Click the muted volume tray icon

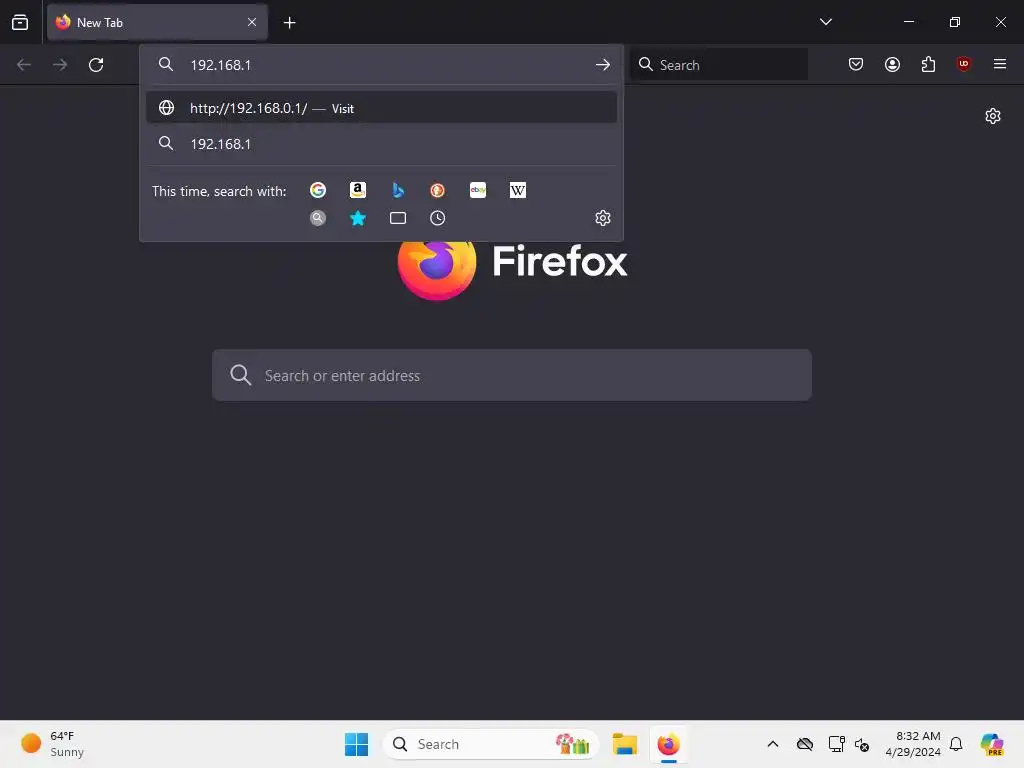pos(862,744)
